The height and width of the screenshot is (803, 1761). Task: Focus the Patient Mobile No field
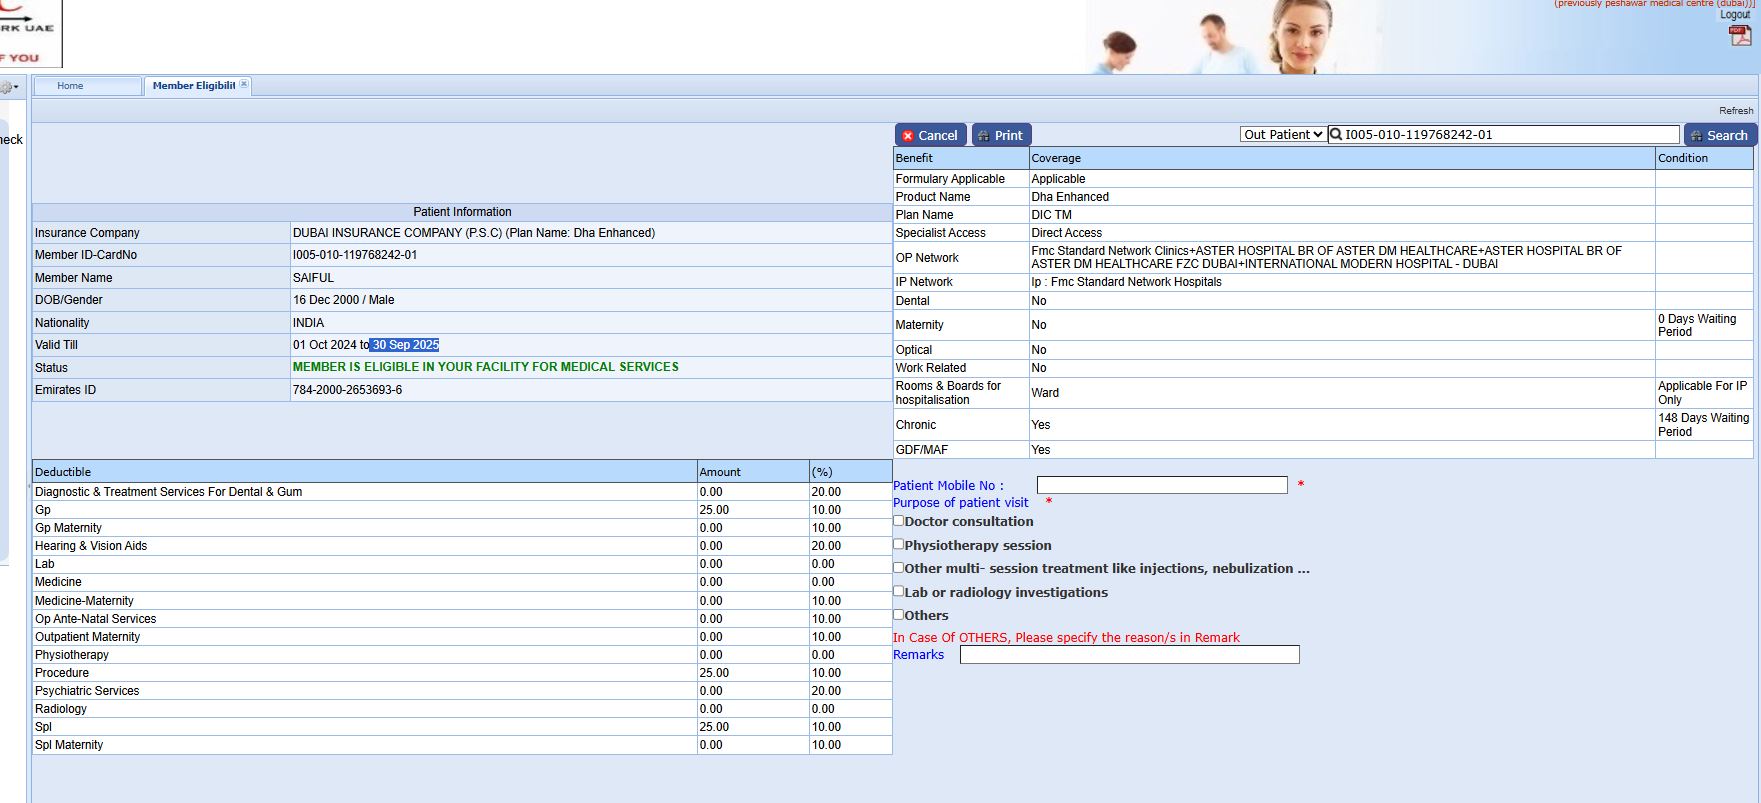(1162, 485)
